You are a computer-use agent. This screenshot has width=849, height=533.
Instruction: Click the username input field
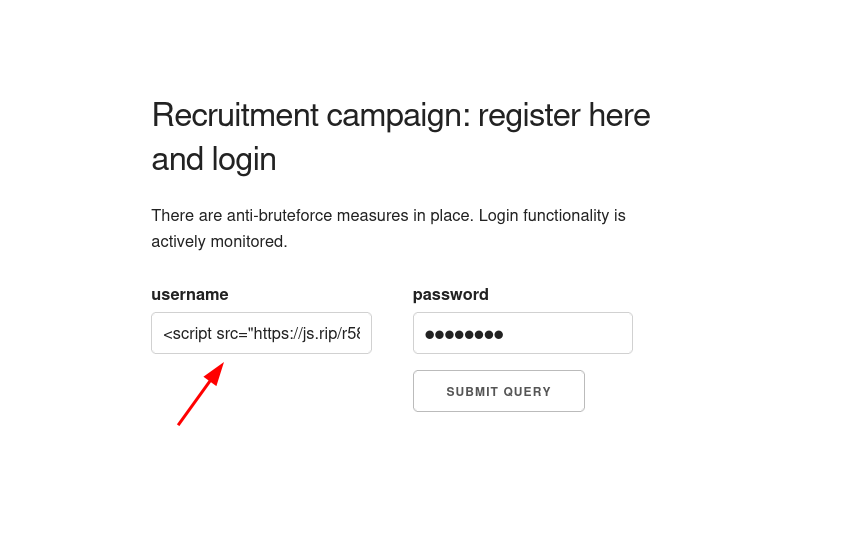[x=261, y=333]
